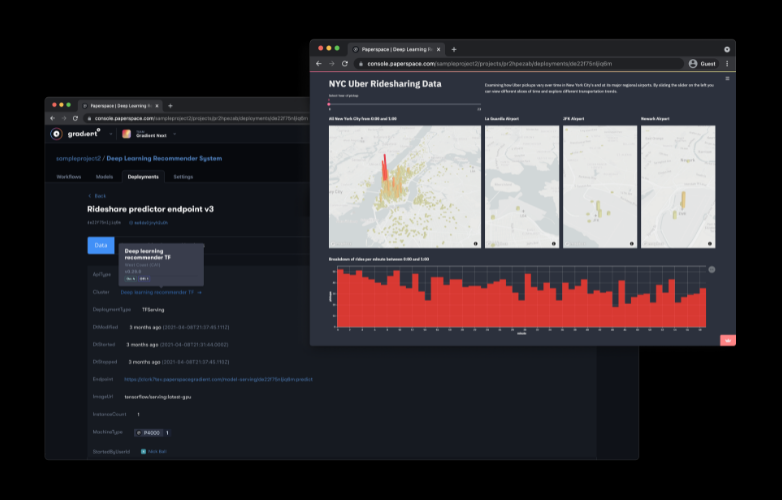Click the round icon at the right end of the NYC Uber tab strip
The image size is (782, 500).
(x=727, y=49)
